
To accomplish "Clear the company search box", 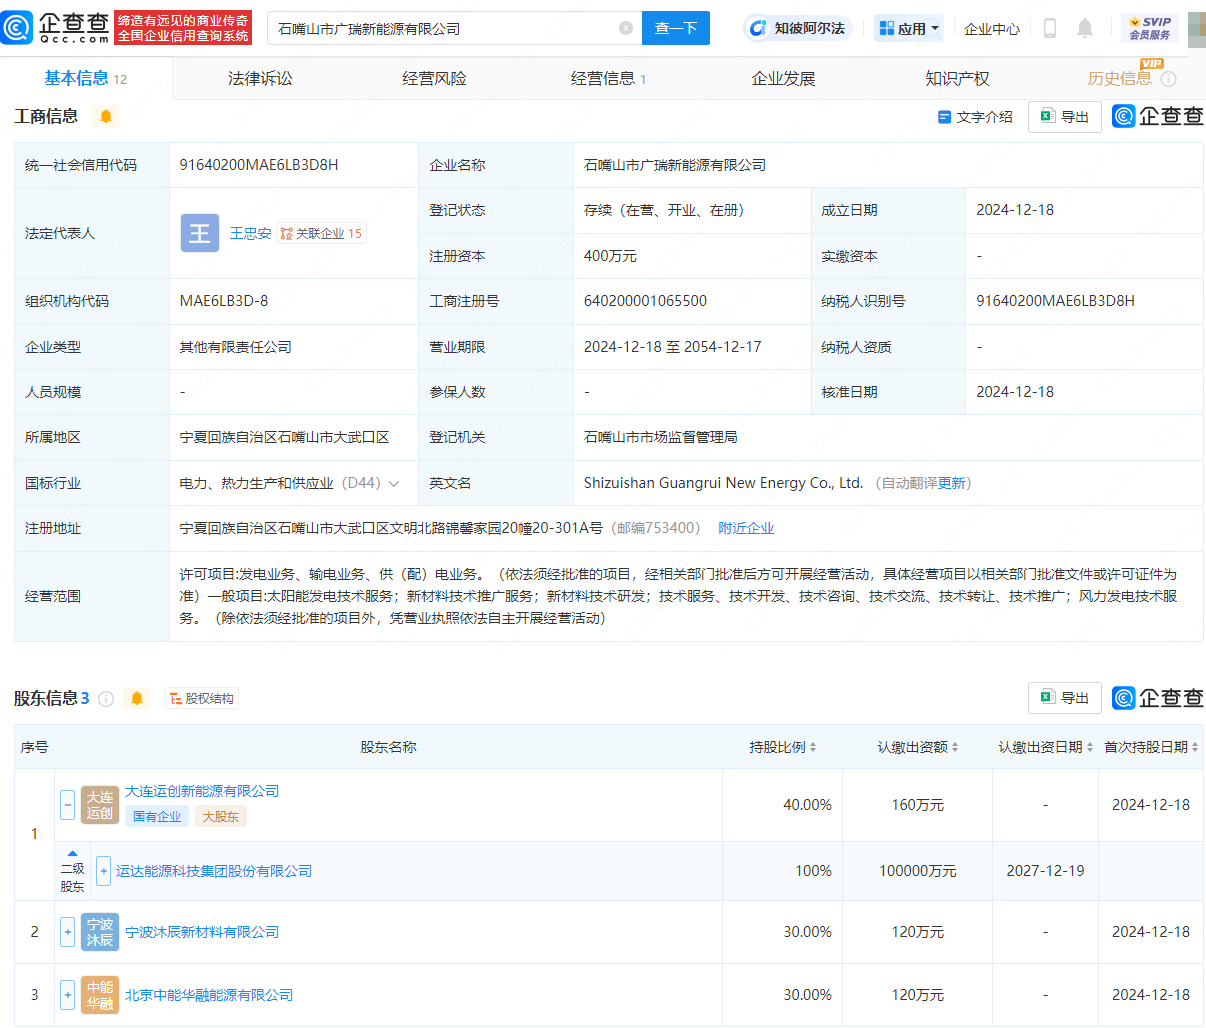I will [626, 28].
